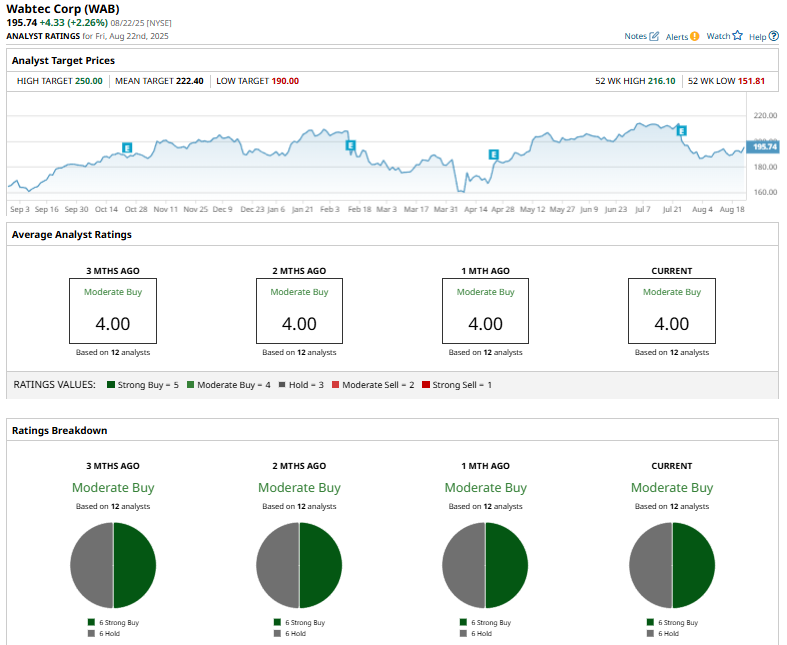Click the 52 WK HIGH 216.10 value

[662, 81]
